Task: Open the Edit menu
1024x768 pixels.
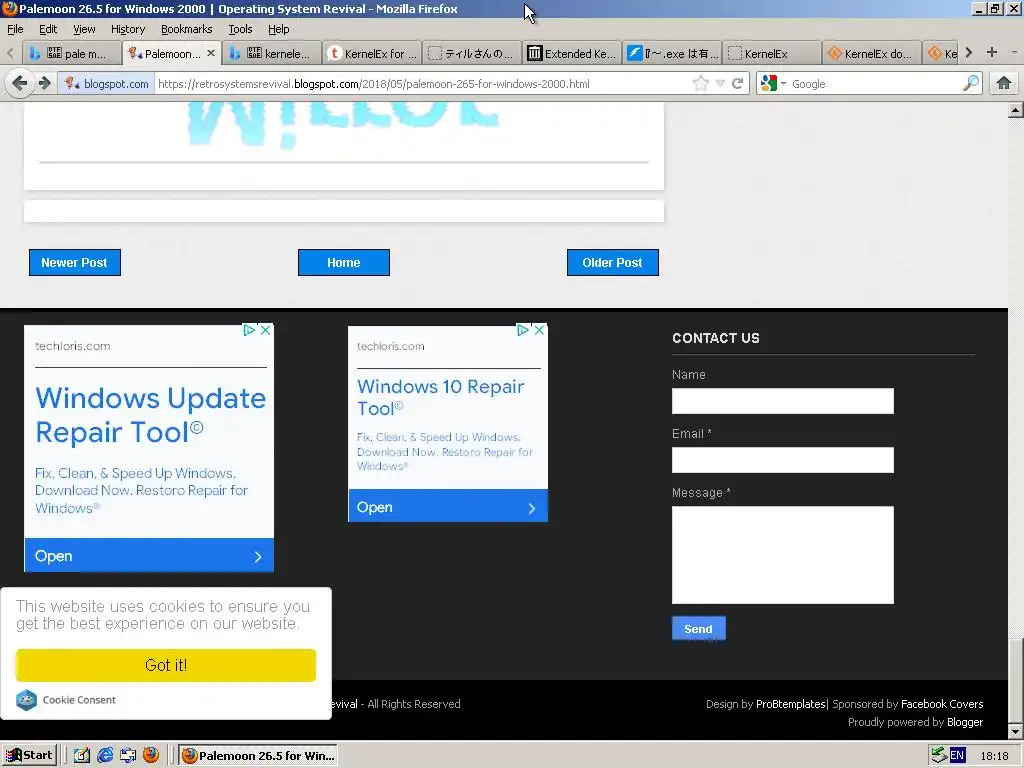Action: [48, 29]
